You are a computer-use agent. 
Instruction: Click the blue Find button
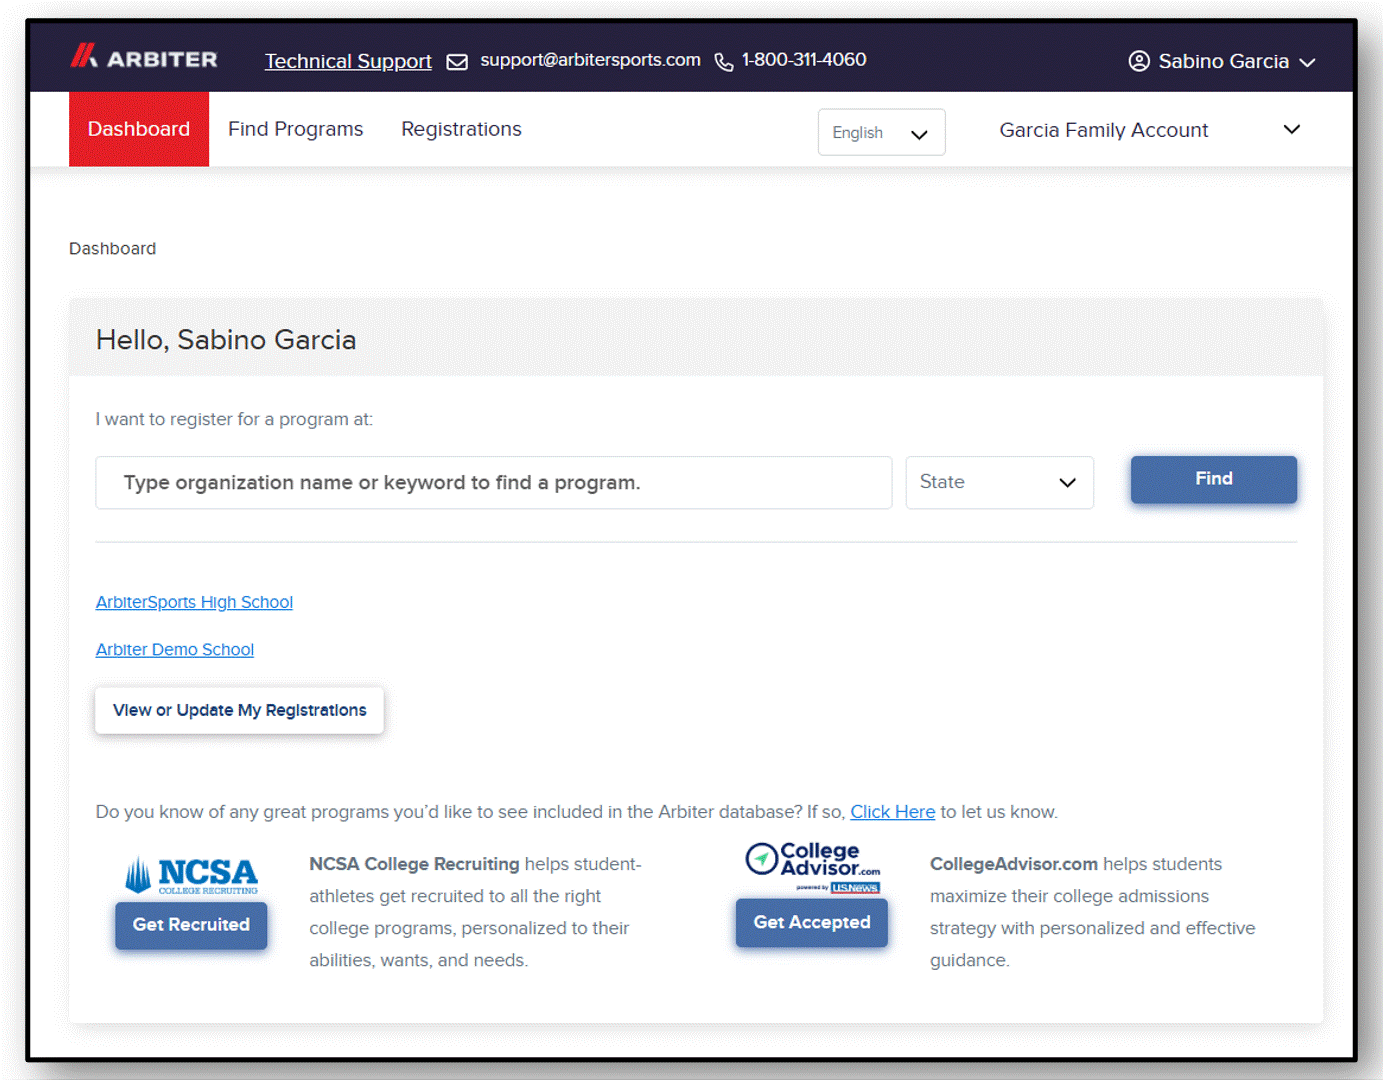(x=1213, y=479)
